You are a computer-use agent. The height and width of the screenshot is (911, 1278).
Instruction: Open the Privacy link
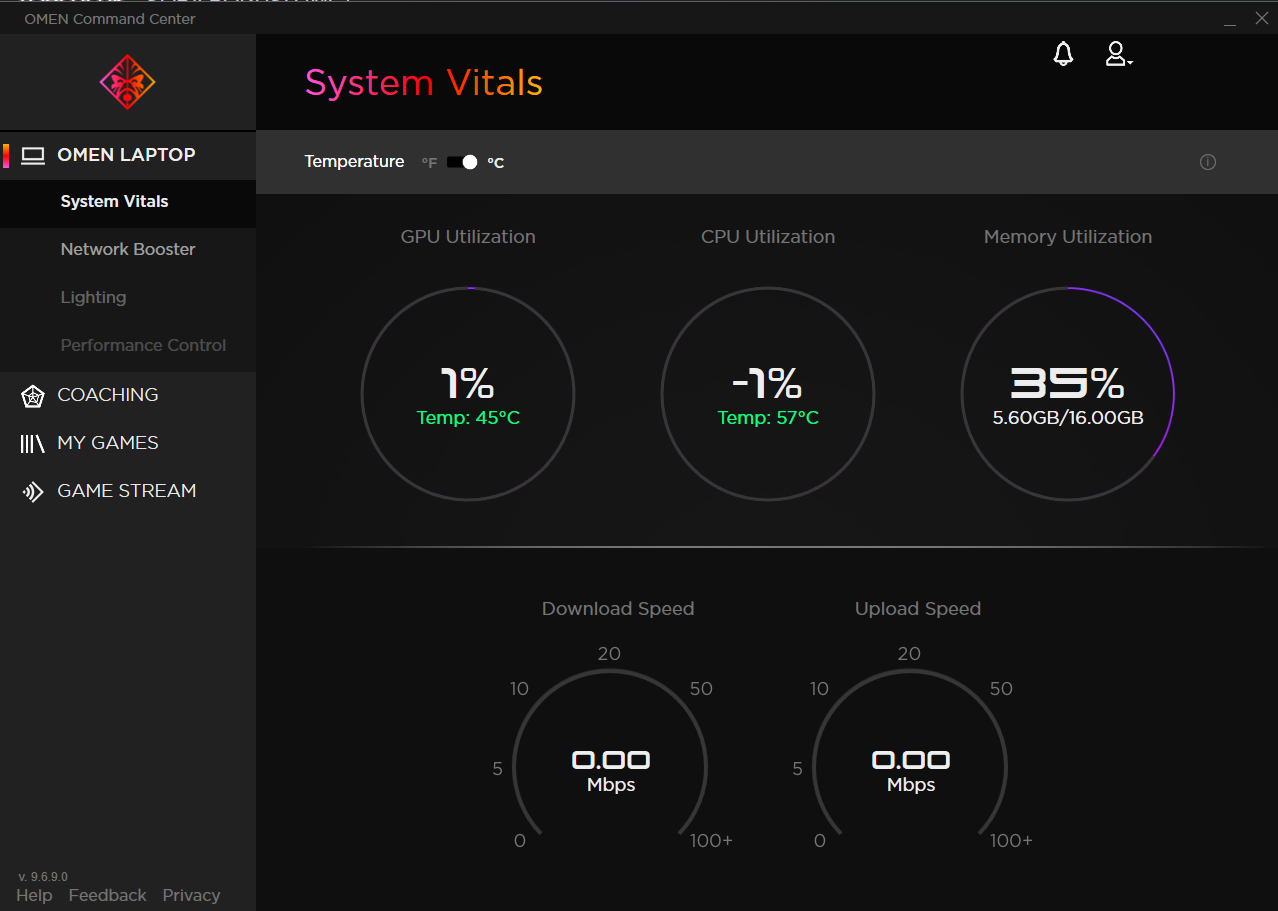click(191, 895)
